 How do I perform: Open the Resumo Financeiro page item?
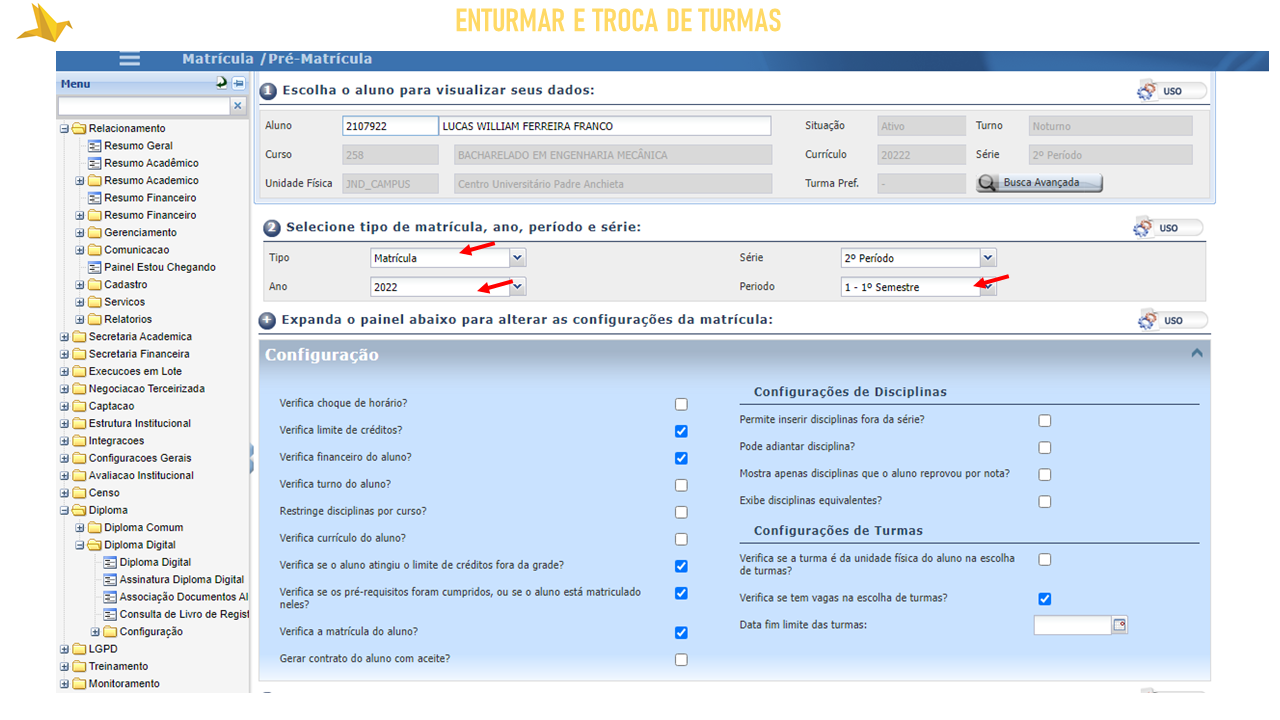pyautogui.click(x=142, y=198)
